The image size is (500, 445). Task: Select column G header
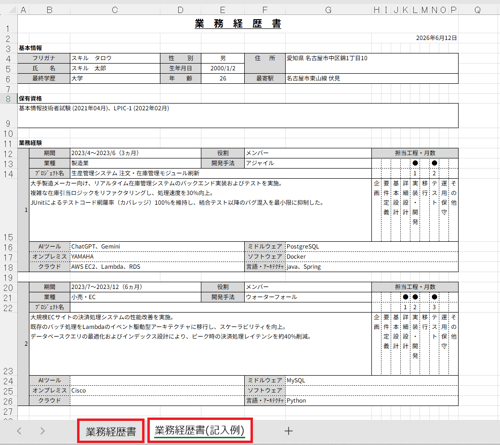[x=328, y=10]
